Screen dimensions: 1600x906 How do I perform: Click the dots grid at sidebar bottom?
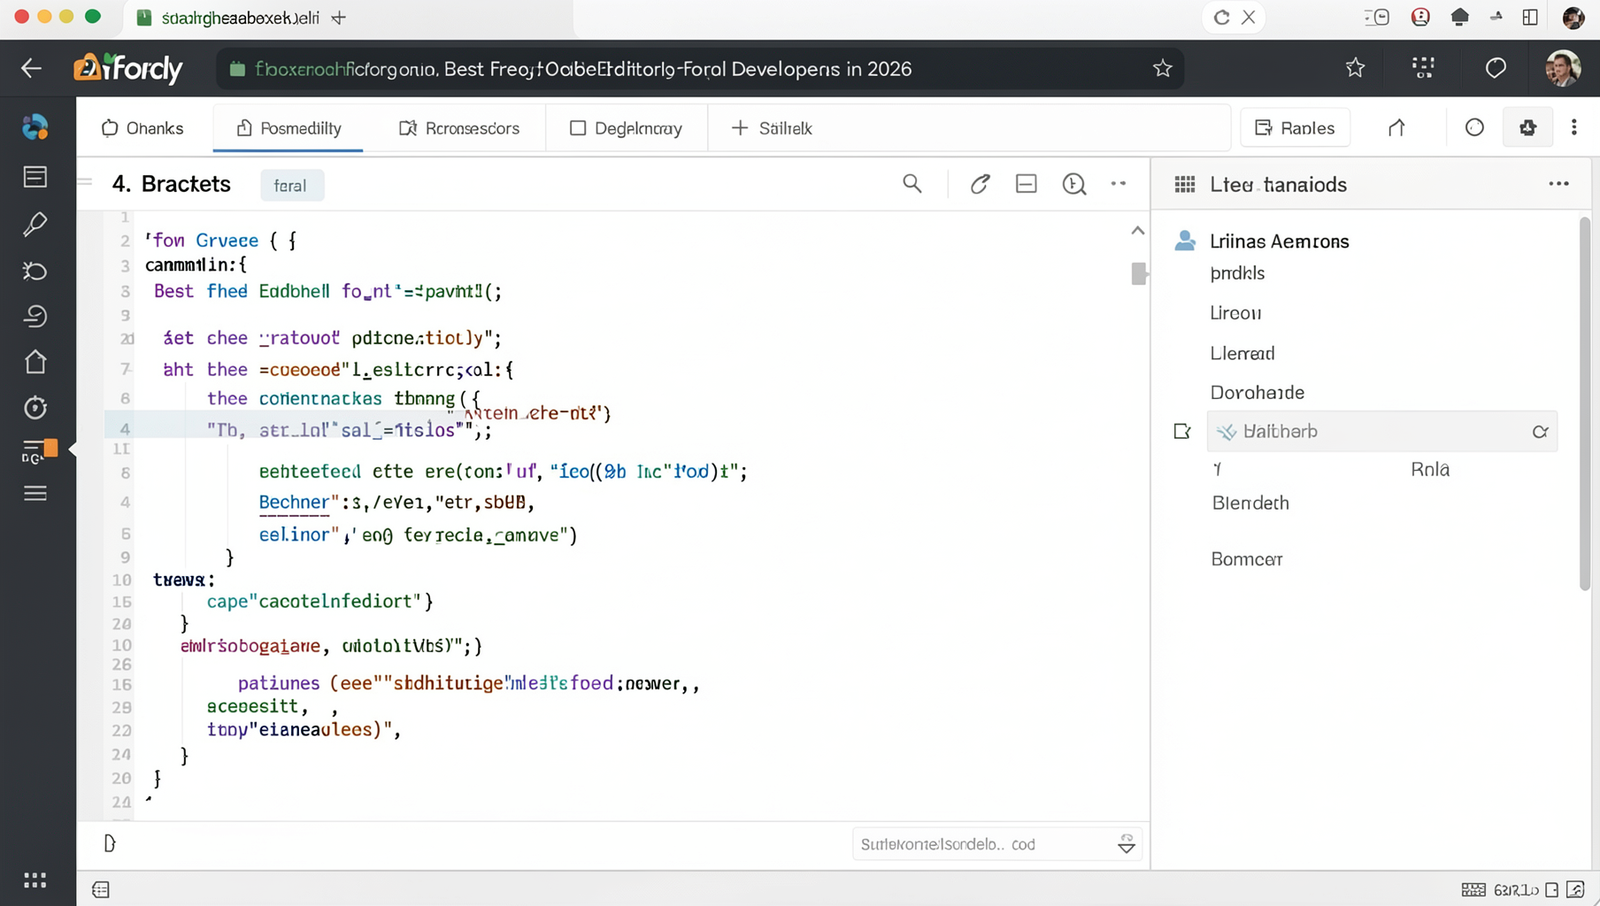[35, 880]
